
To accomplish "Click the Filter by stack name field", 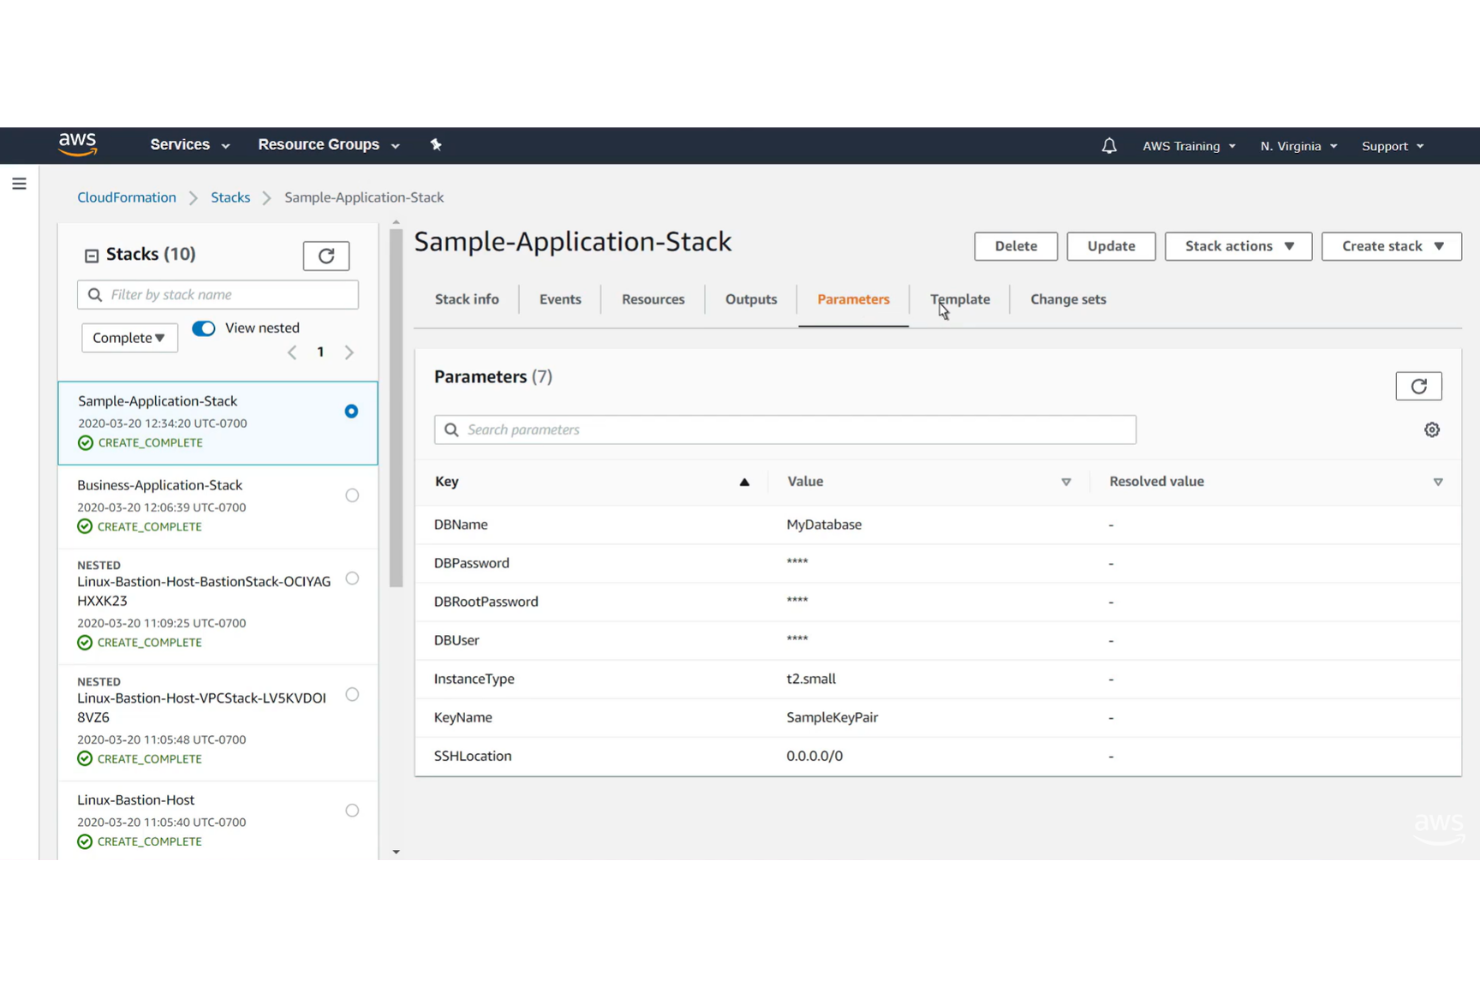I will click(x=218, y=294).
